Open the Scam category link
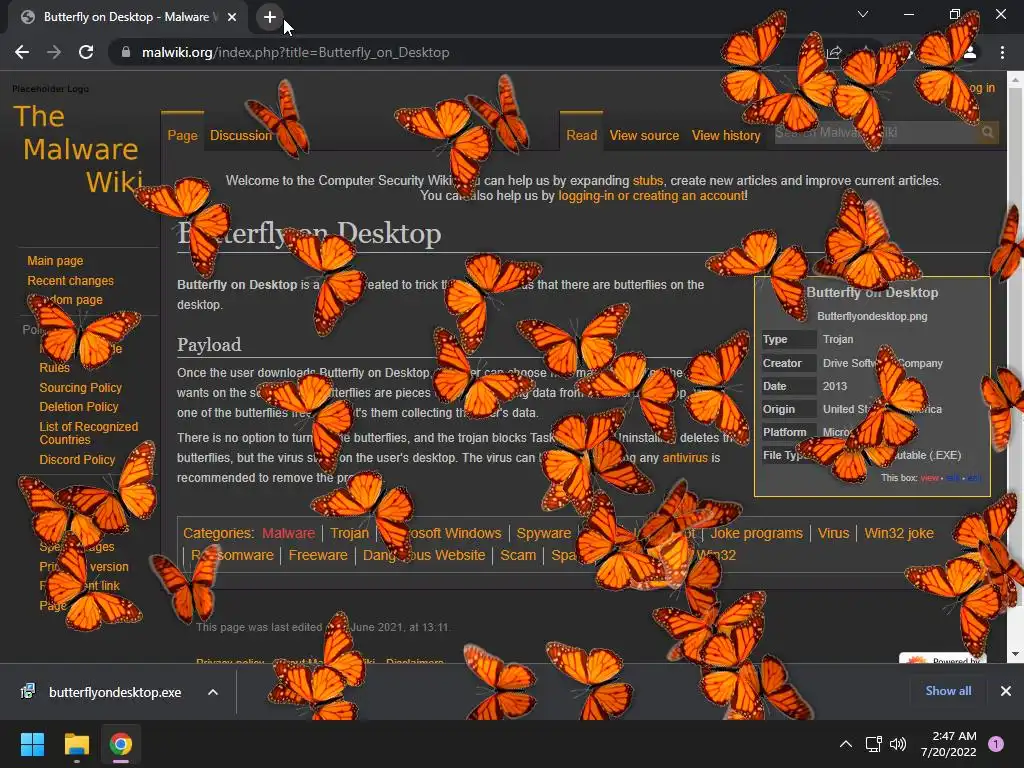 click(x=518, y=555)
